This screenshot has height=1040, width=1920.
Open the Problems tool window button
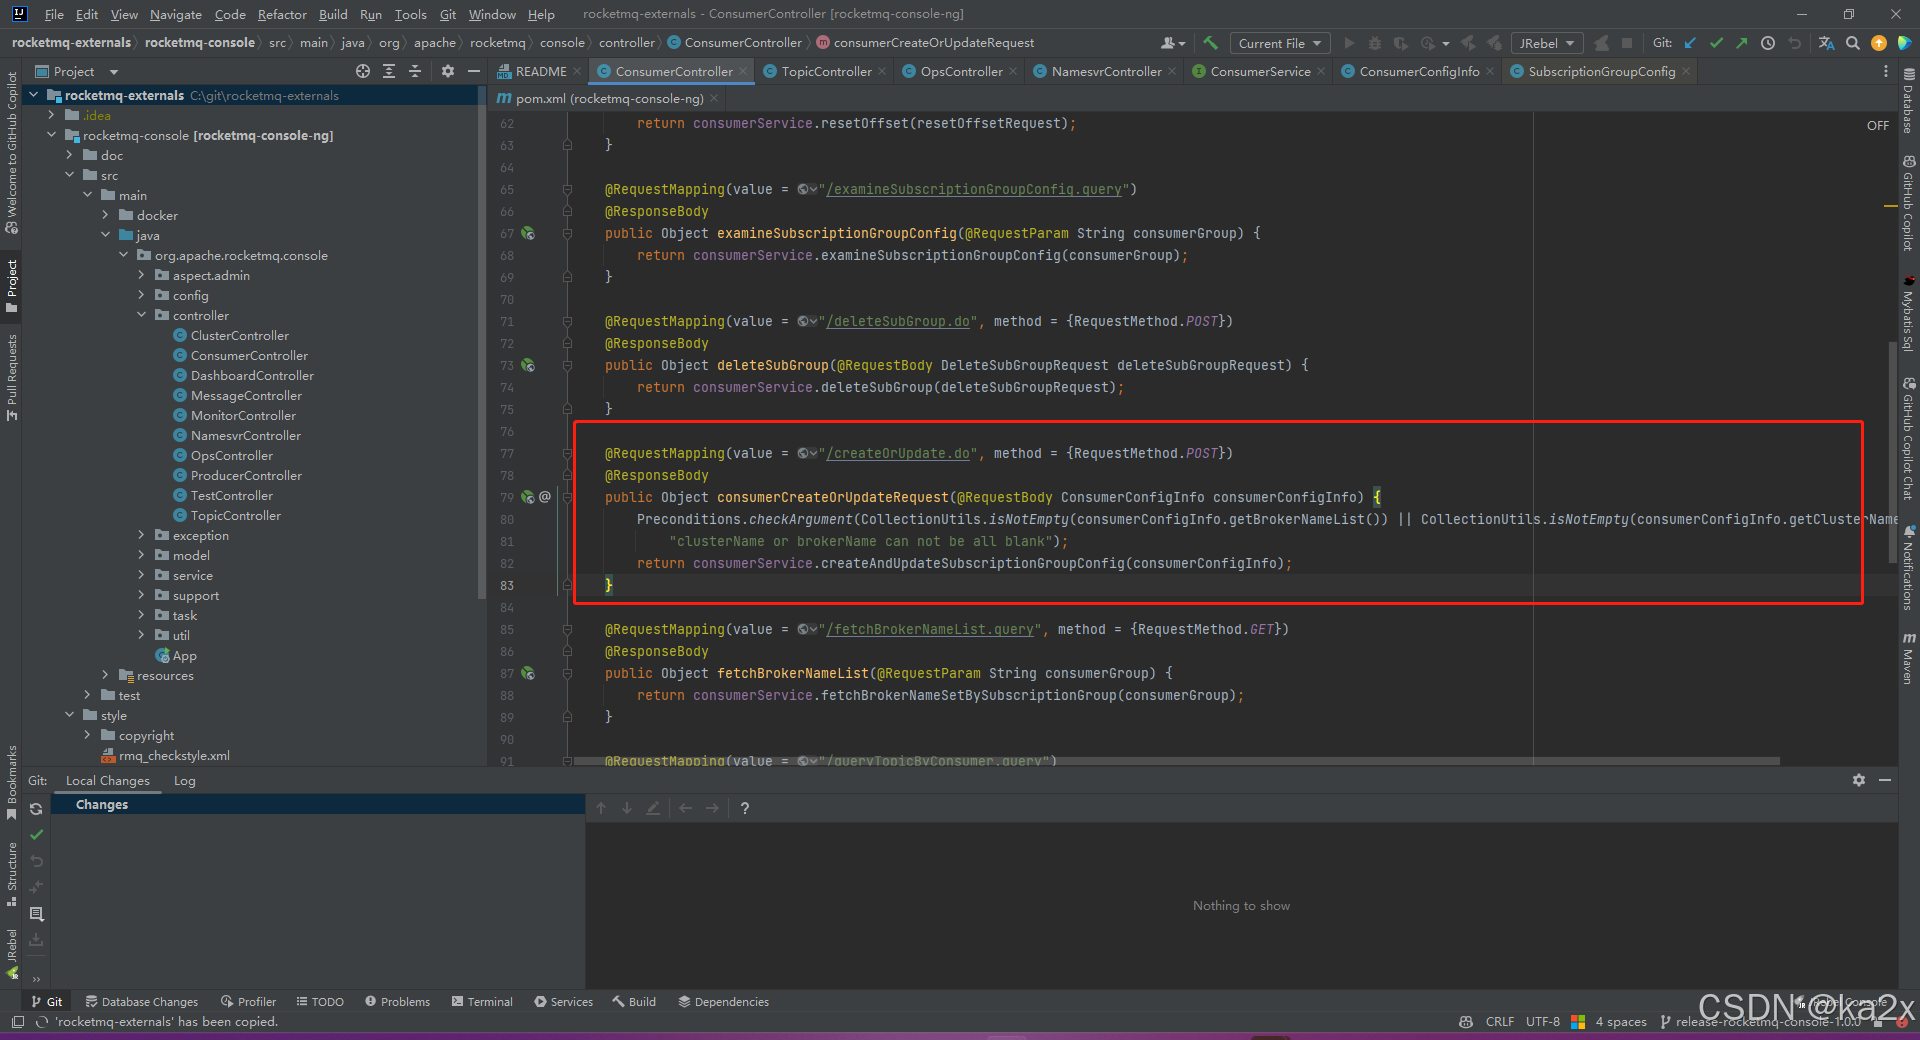[397, 1001]
